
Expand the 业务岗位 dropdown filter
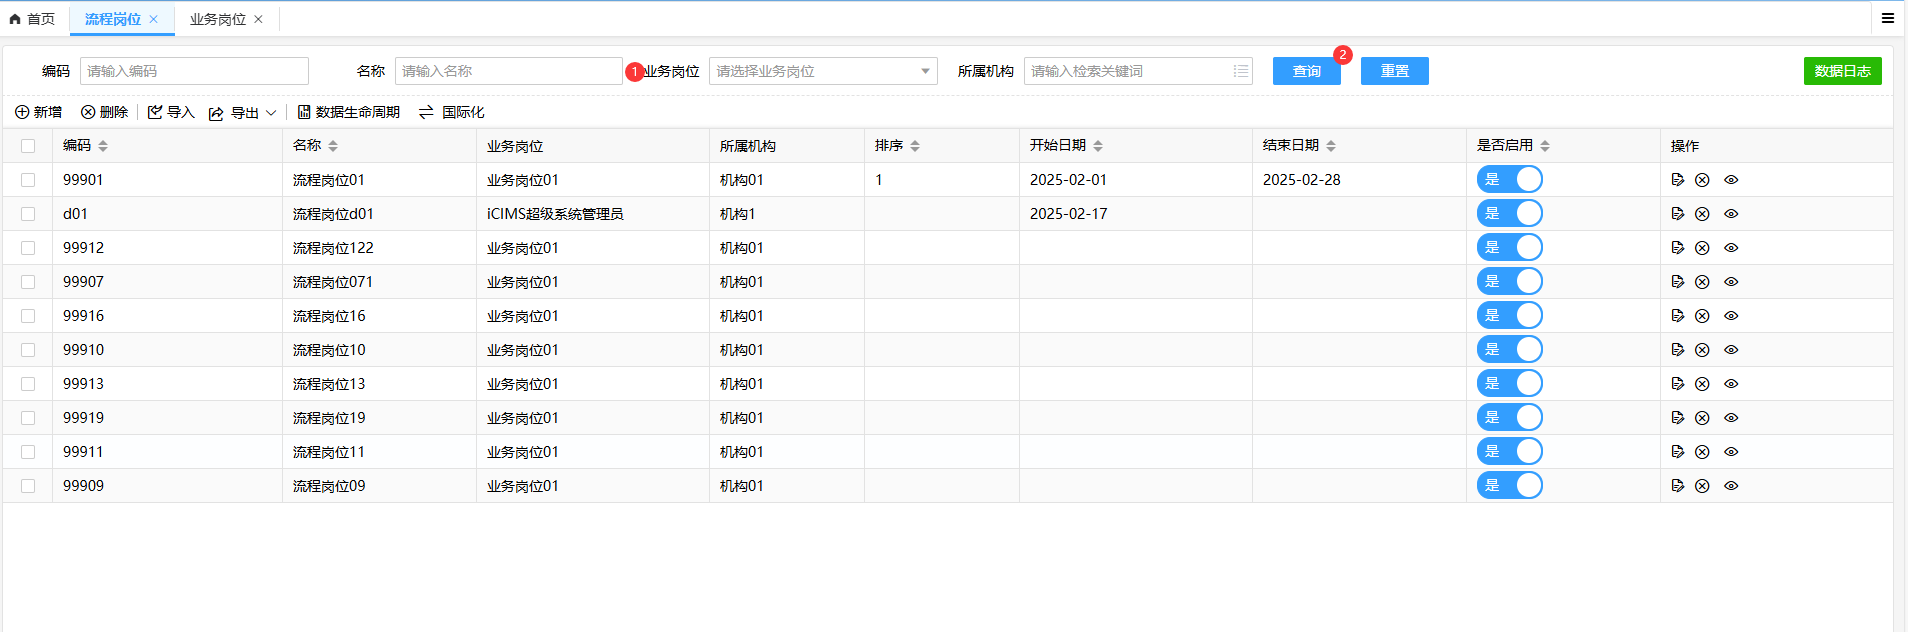(924, 71)
